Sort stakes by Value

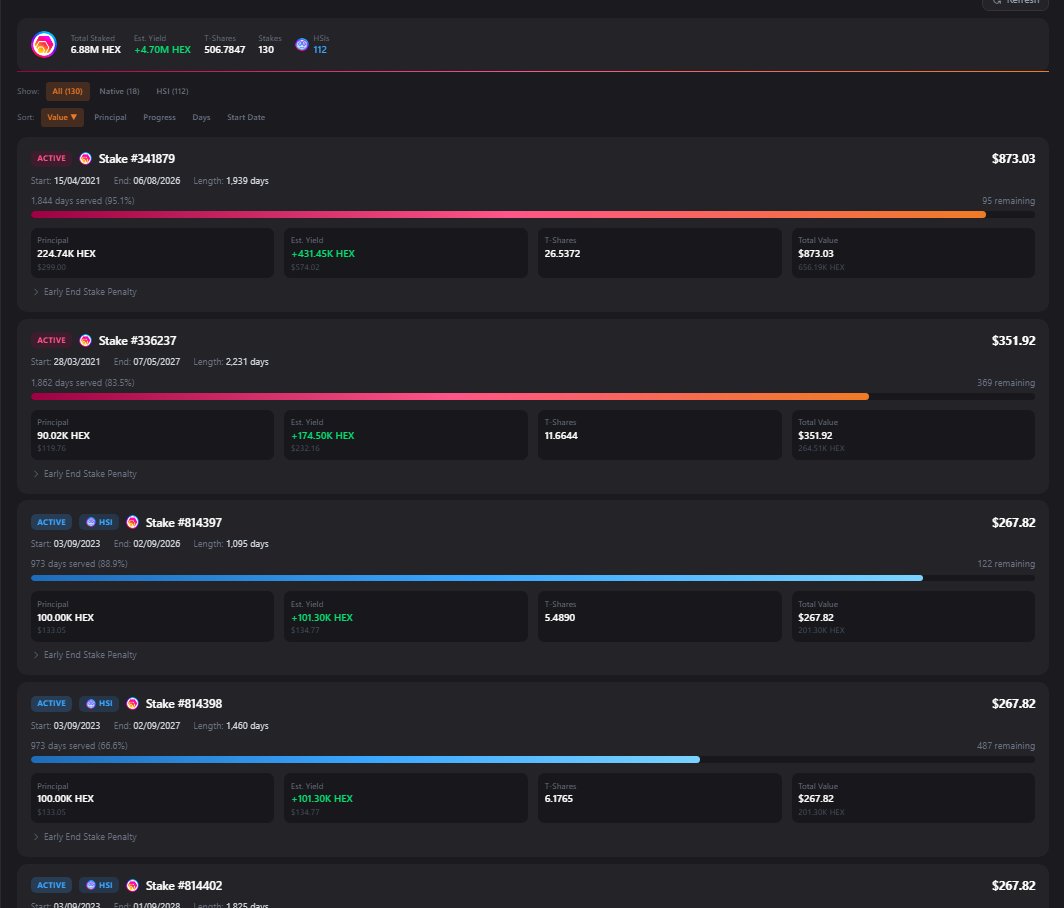(62, 117)
